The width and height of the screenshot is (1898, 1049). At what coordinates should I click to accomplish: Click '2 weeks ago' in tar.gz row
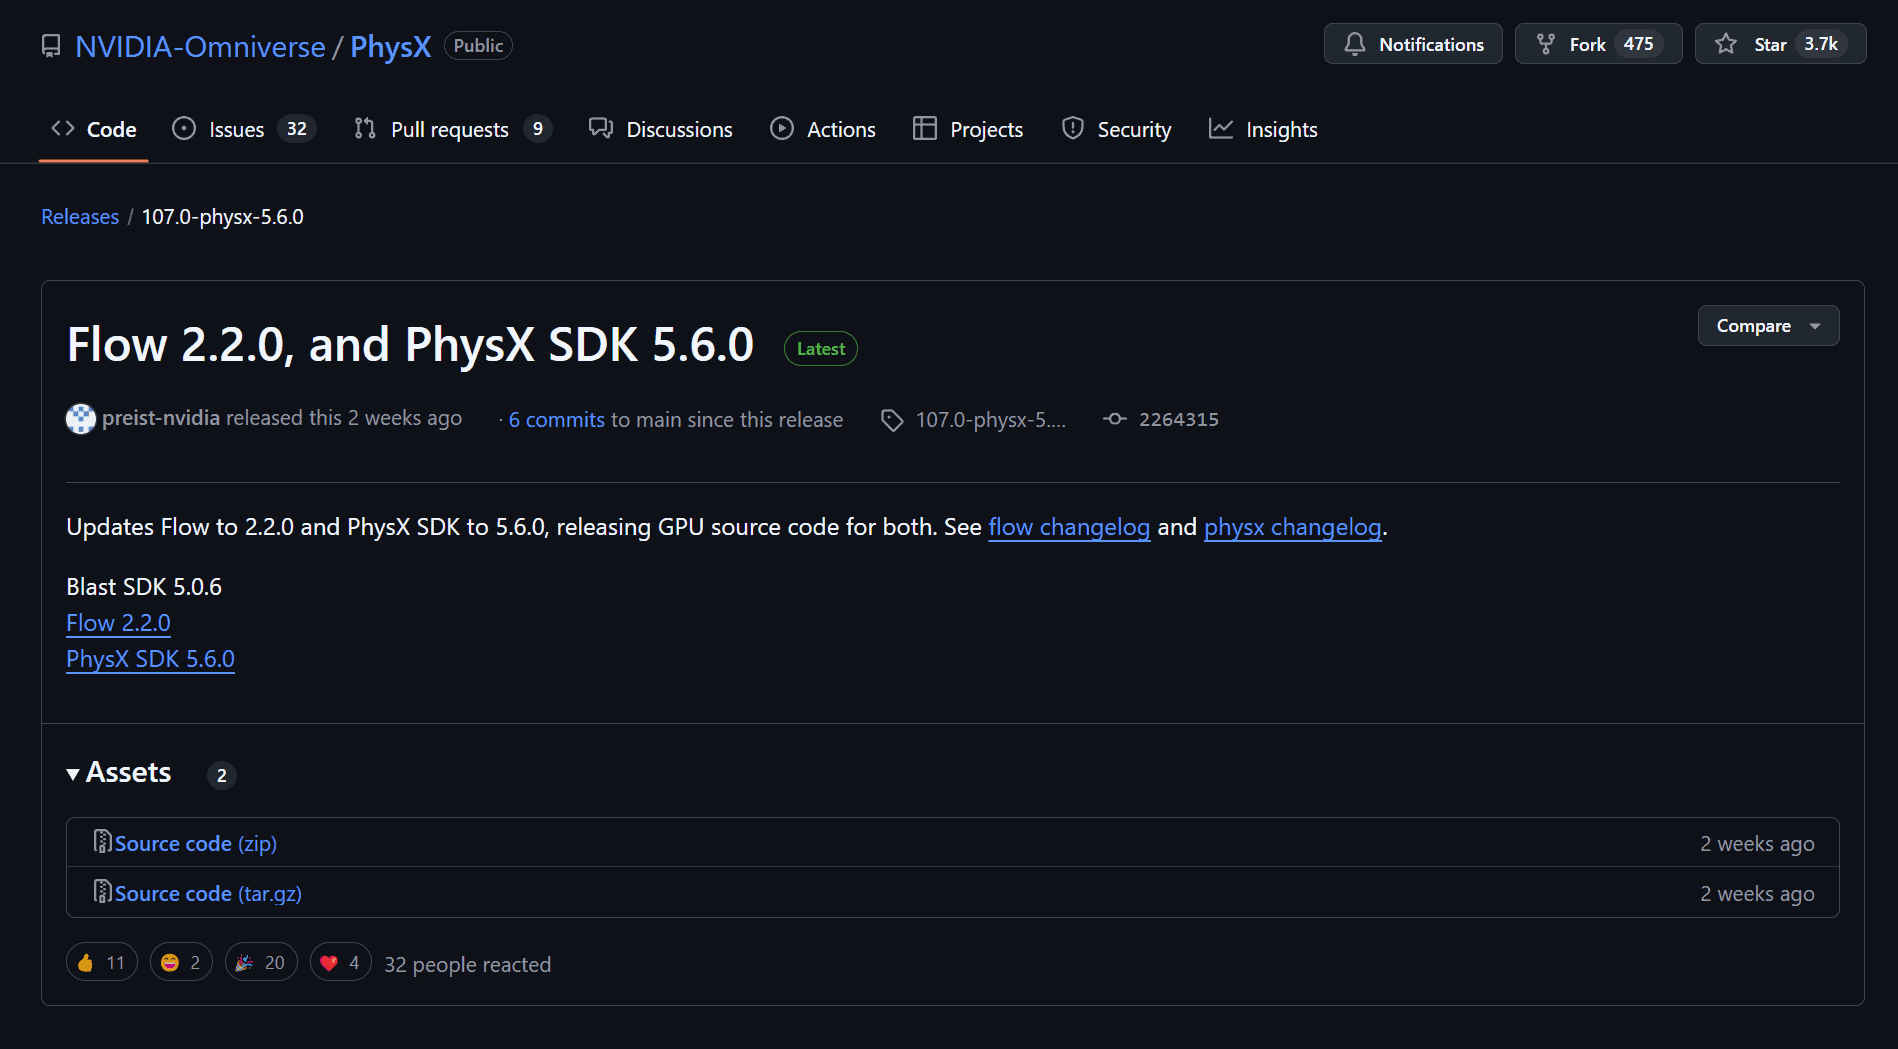click(1757, 894)
